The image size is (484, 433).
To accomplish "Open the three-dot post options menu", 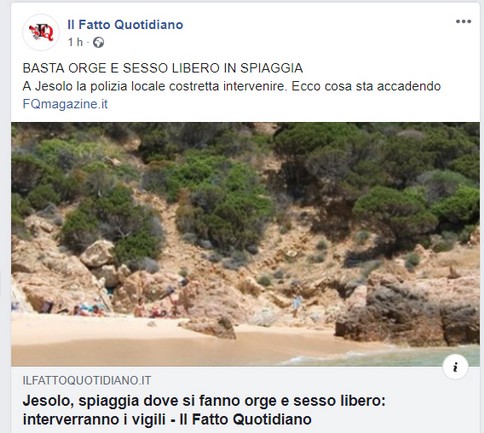I will pyautogui.click(x=463, y=22).
